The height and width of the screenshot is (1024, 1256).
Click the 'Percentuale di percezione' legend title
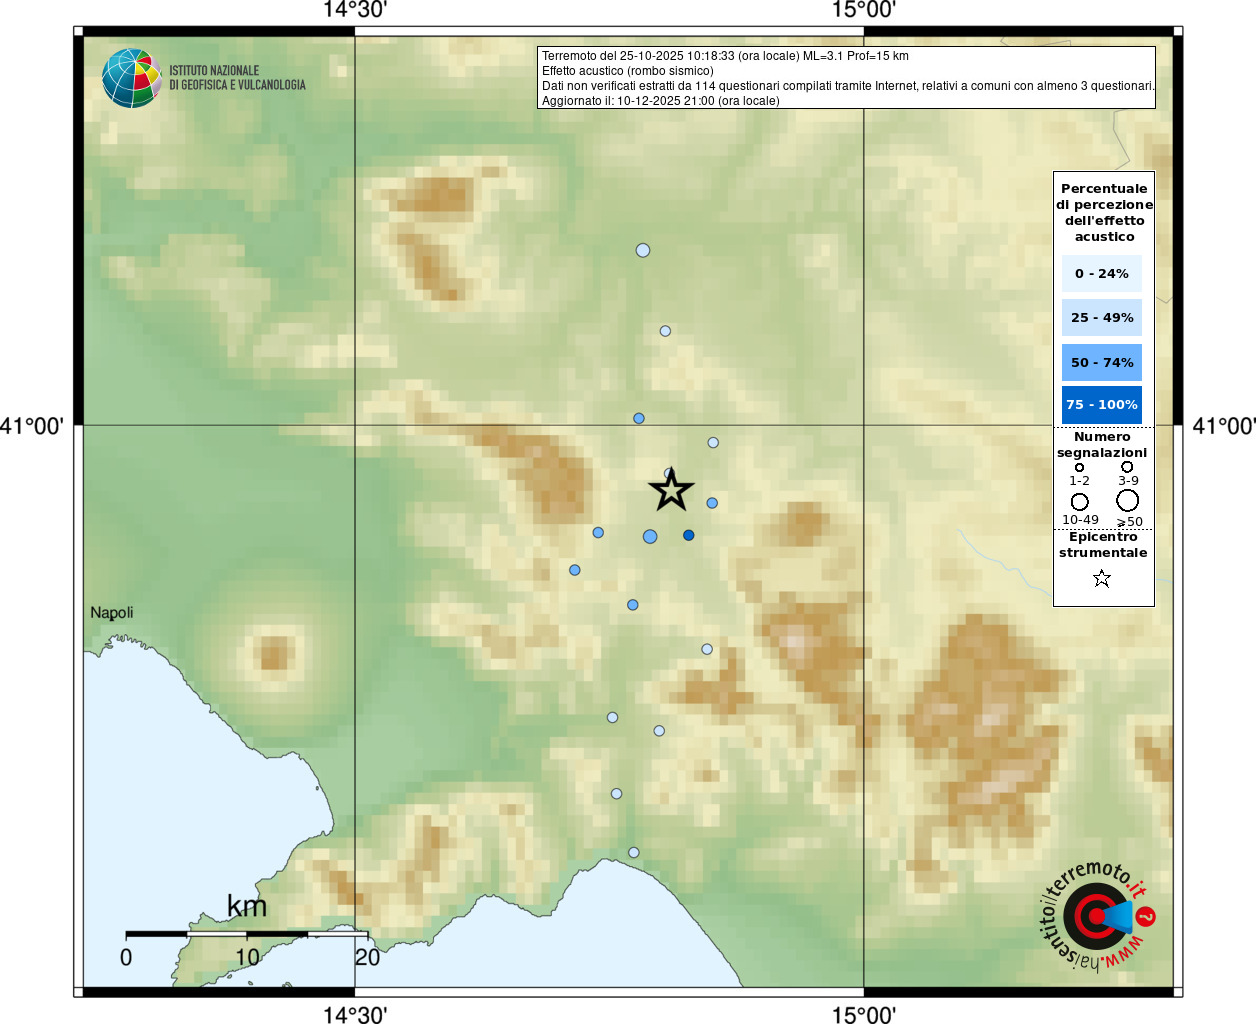tap(1104, 212)
